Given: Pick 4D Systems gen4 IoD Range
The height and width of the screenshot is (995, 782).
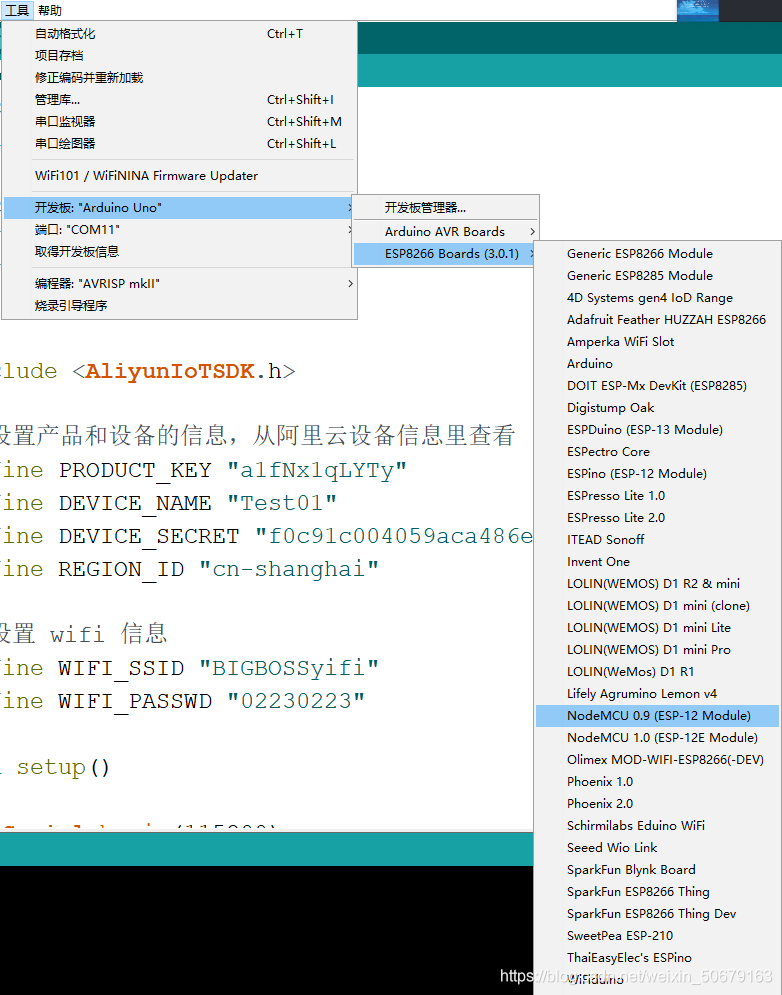Looking at the screenshot, I should pos(658,298).
